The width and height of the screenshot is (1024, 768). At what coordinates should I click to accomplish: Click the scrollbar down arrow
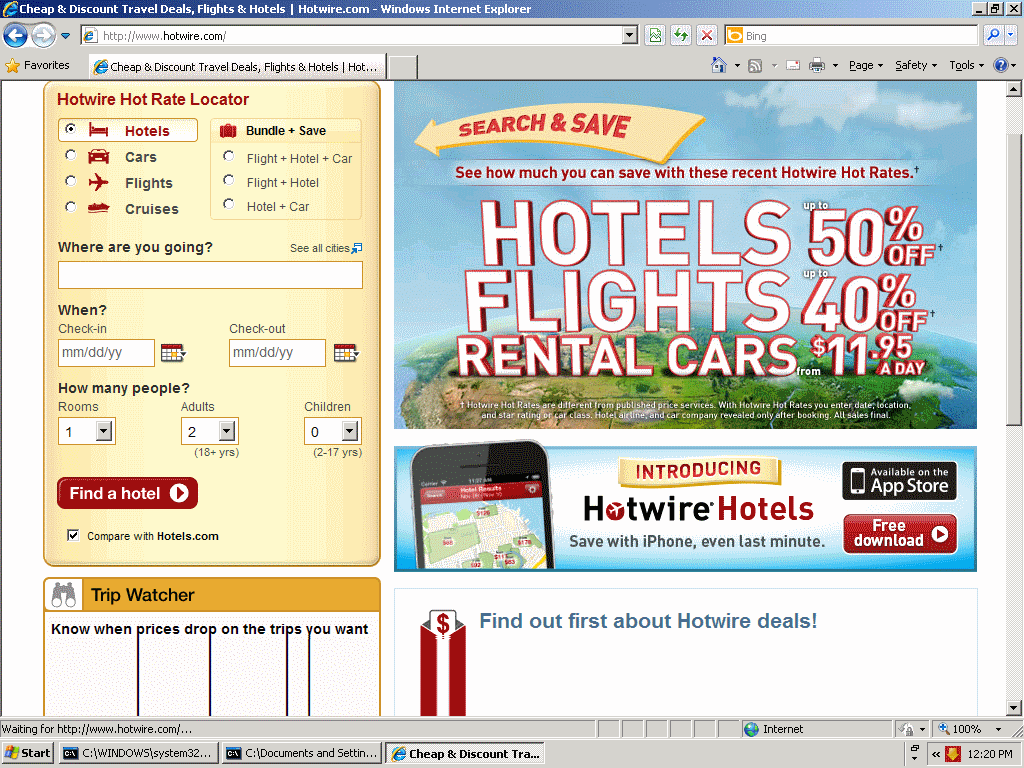tap(1014, 708)
